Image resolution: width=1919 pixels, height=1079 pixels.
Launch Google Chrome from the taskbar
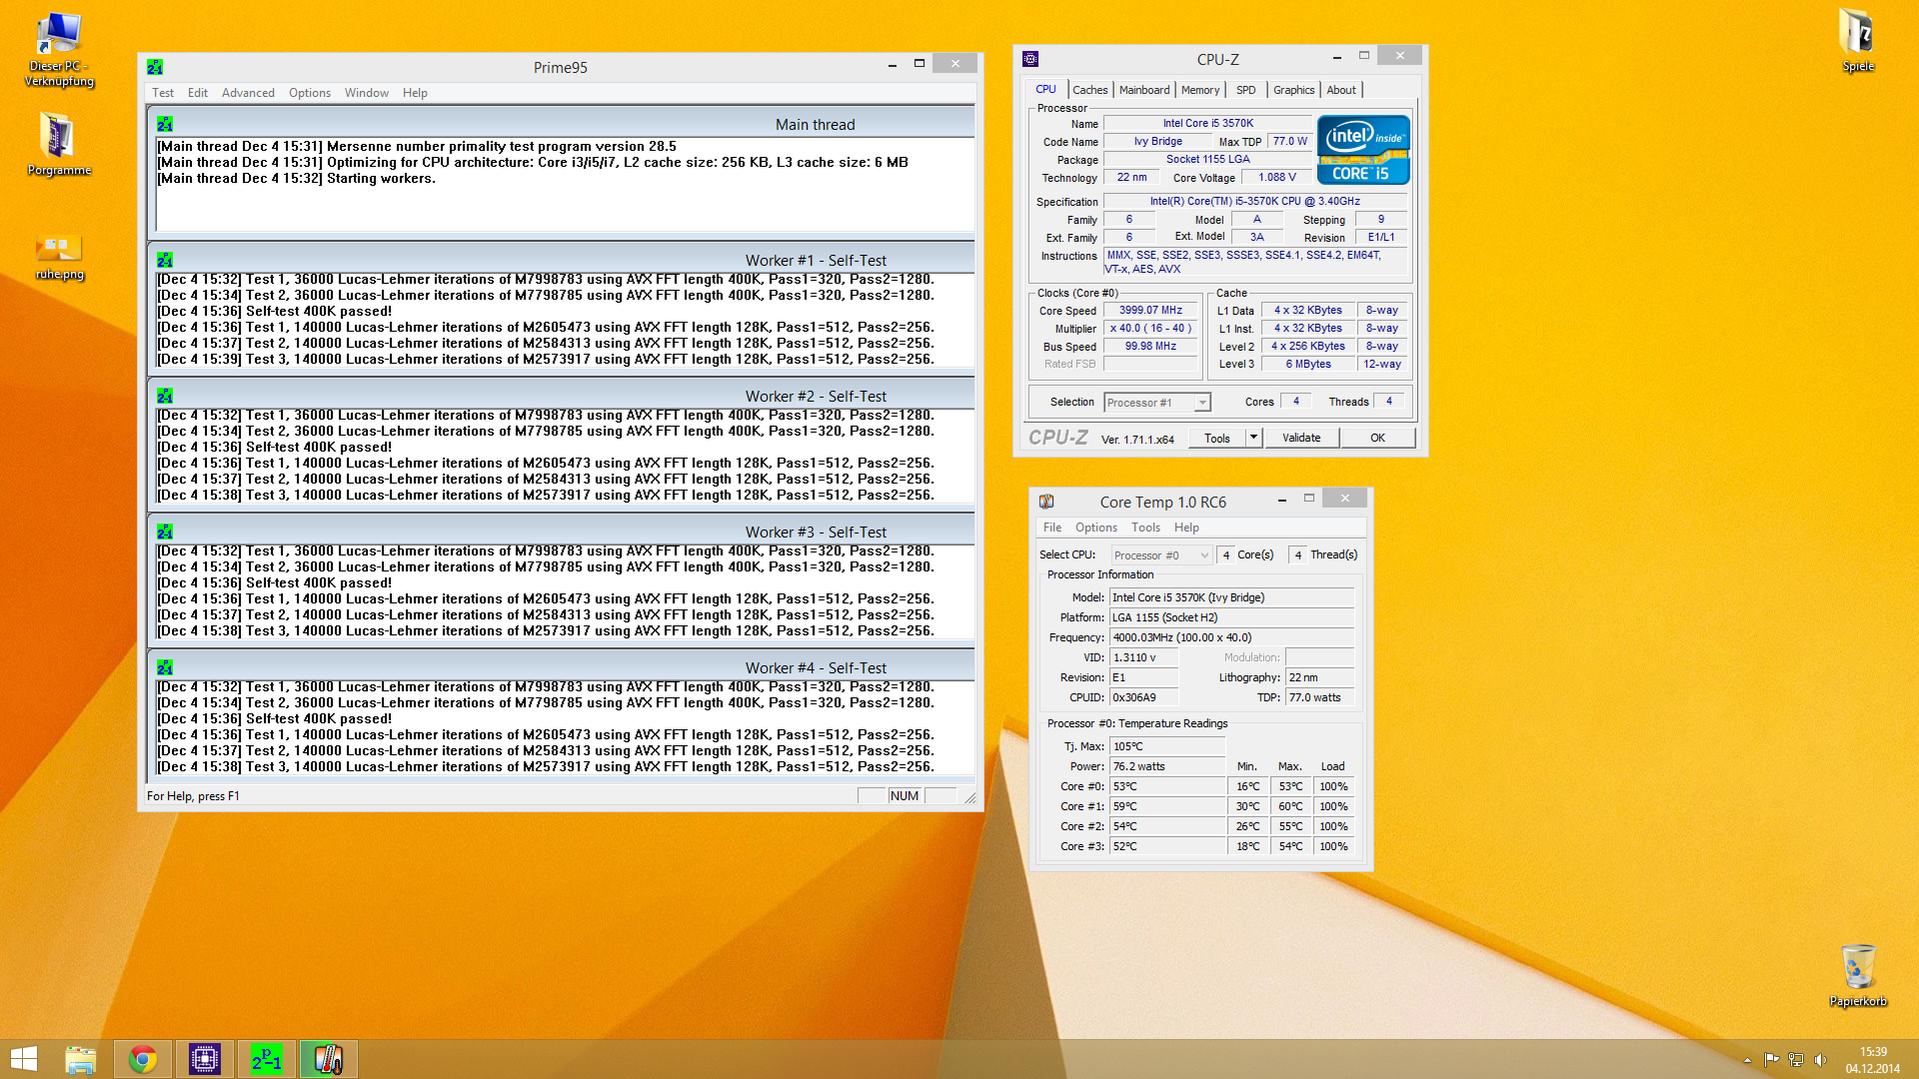143,1059
